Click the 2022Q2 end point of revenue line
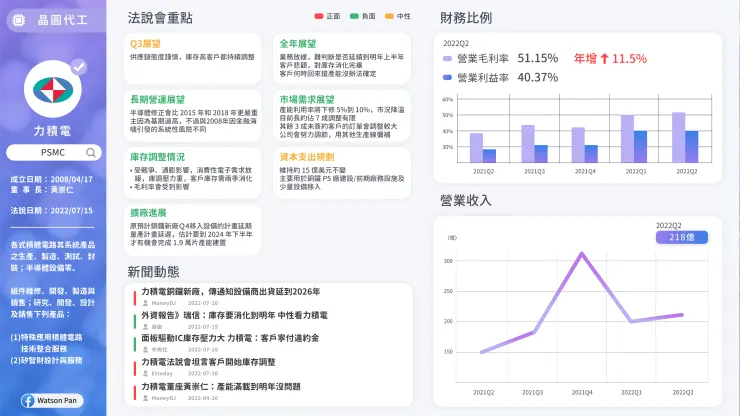This screenshot has height=416, width=740. pyautogui.click(x=681, y=315)
